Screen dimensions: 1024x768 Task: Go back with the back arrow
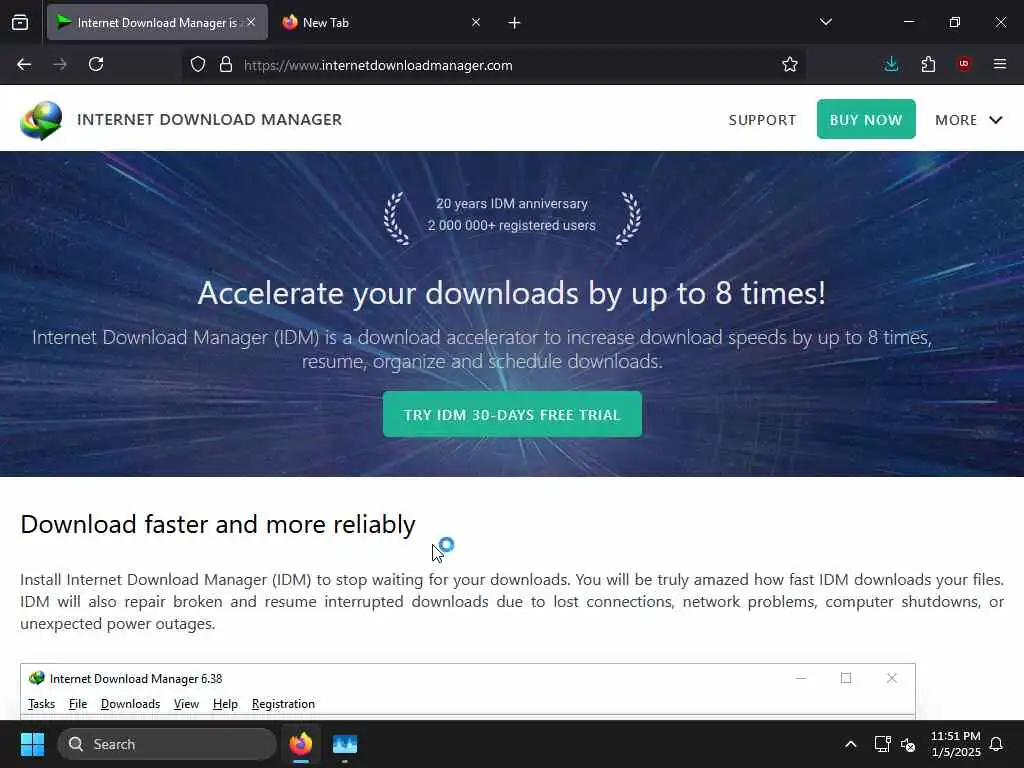click(x=24, y=64)
